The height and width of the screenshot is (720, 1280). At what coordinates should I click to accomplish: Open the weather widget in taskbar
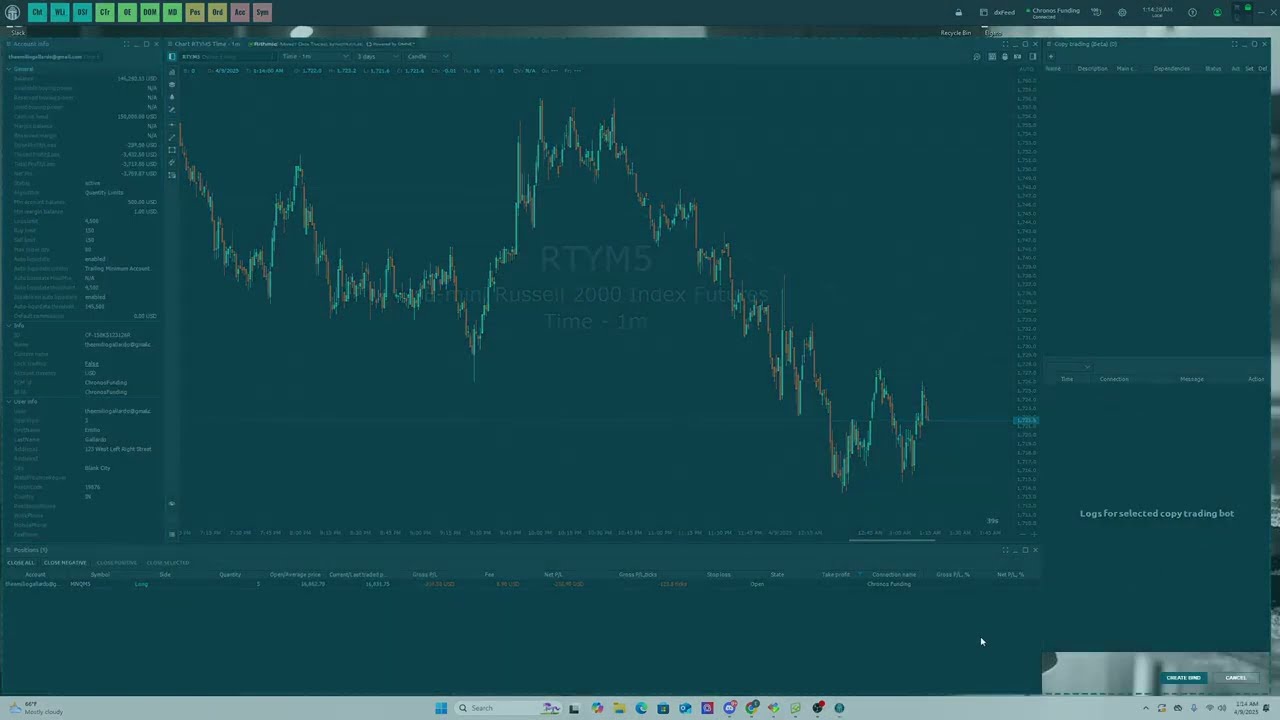36,708
